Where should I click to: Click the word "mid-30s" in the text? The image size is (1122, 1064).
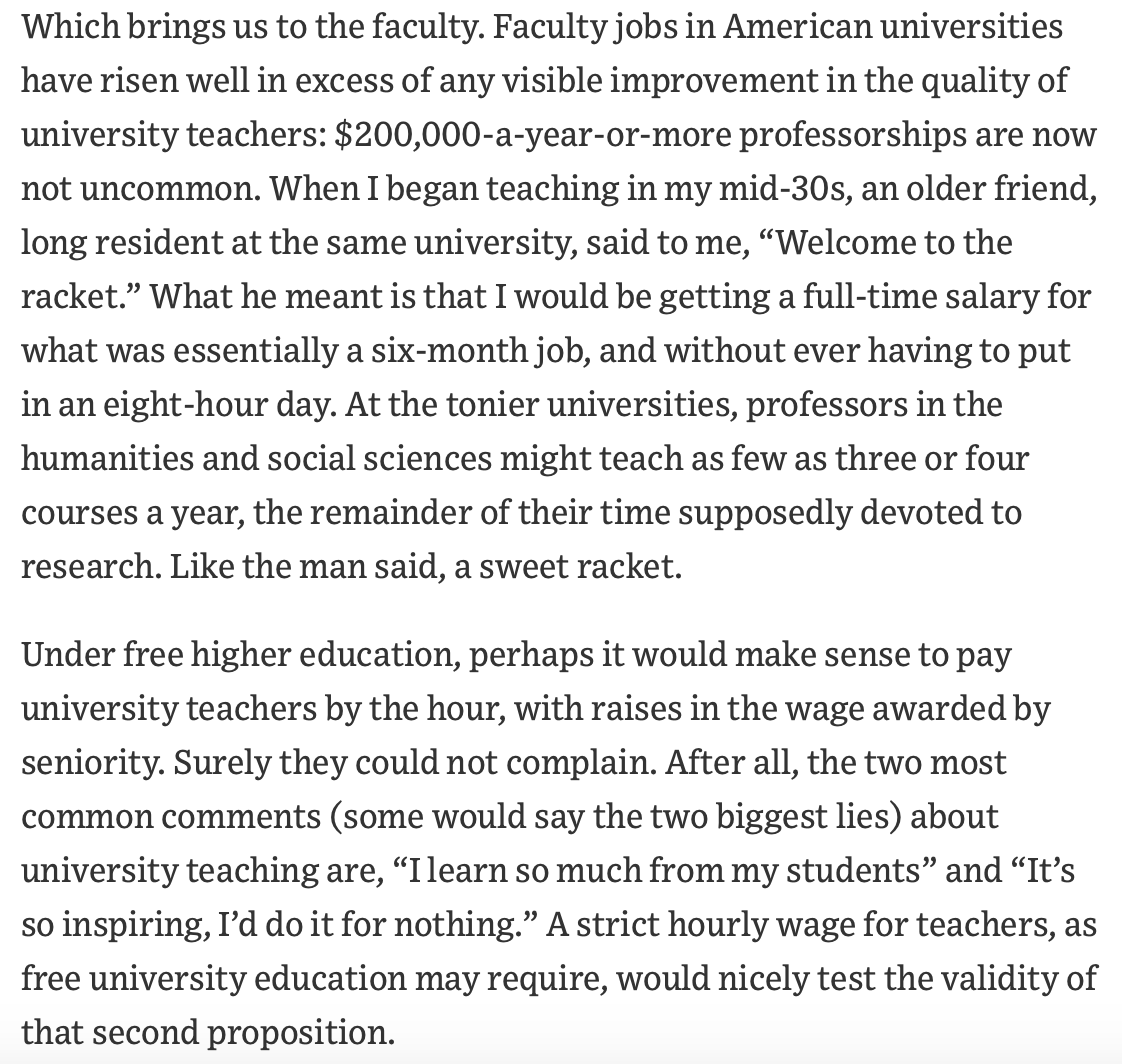click(786, 189)
